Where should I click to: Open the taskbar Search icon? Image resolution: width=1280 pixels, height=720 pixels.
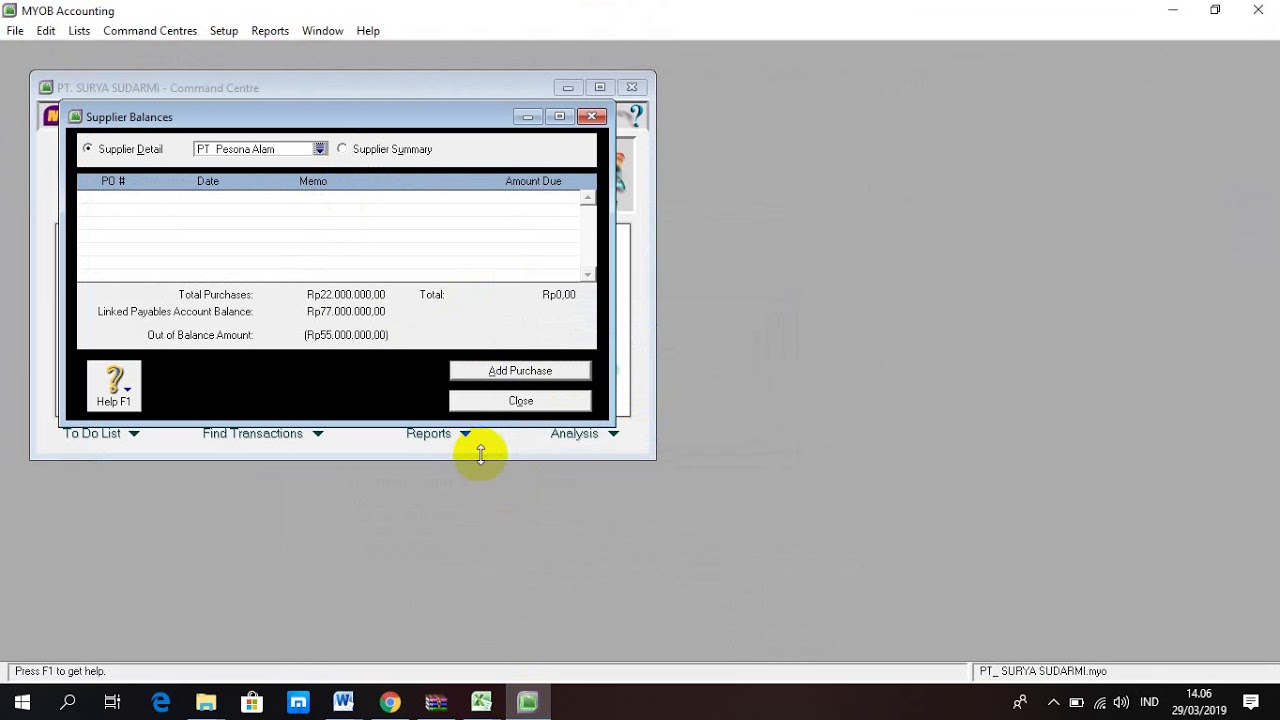[x=68, y=702]
